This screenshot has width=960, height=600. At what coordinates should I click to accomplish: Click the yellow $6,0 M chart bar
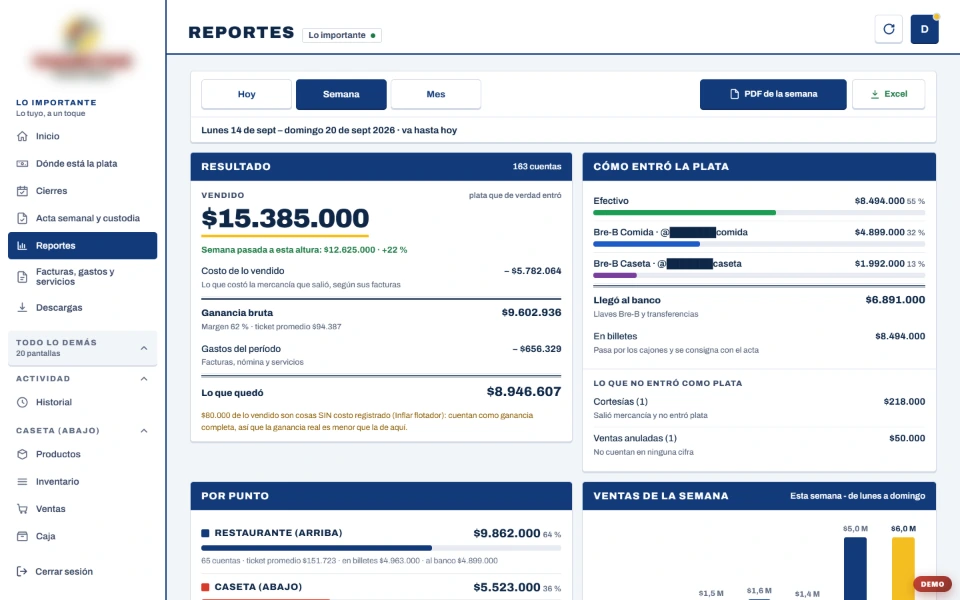tap(903, 568)
